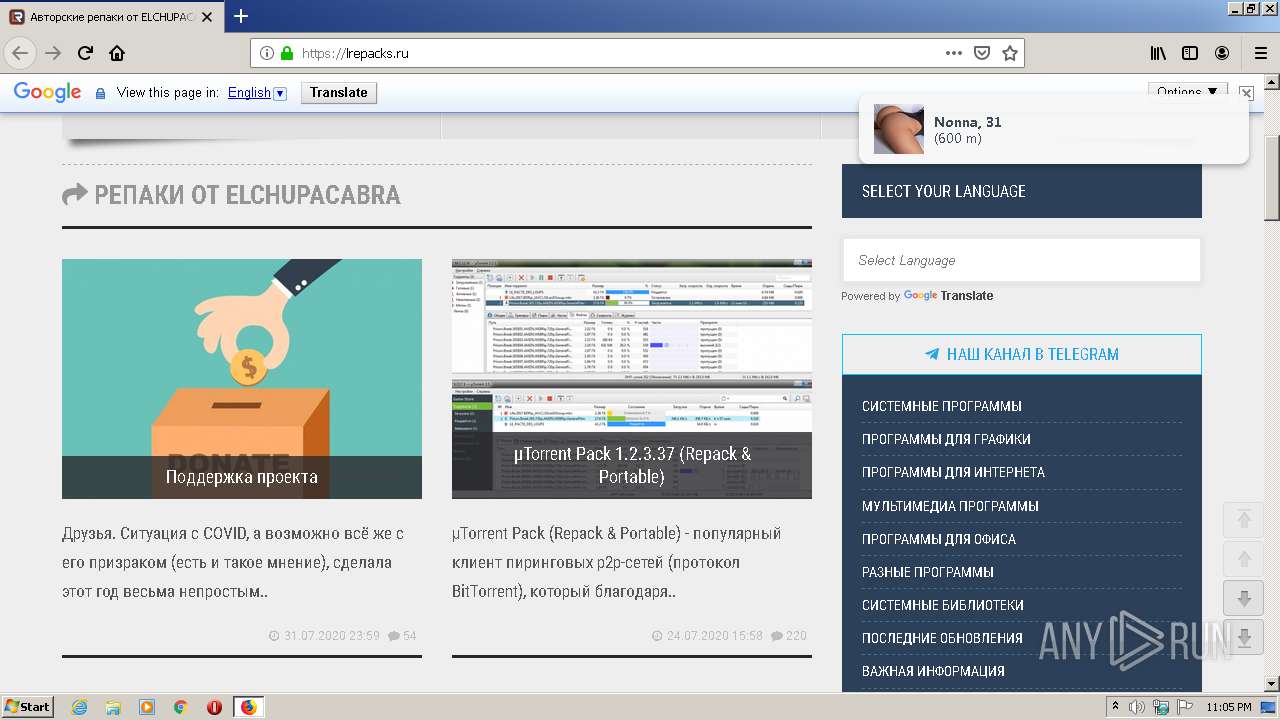Show hidden system tray icons

1116,707
